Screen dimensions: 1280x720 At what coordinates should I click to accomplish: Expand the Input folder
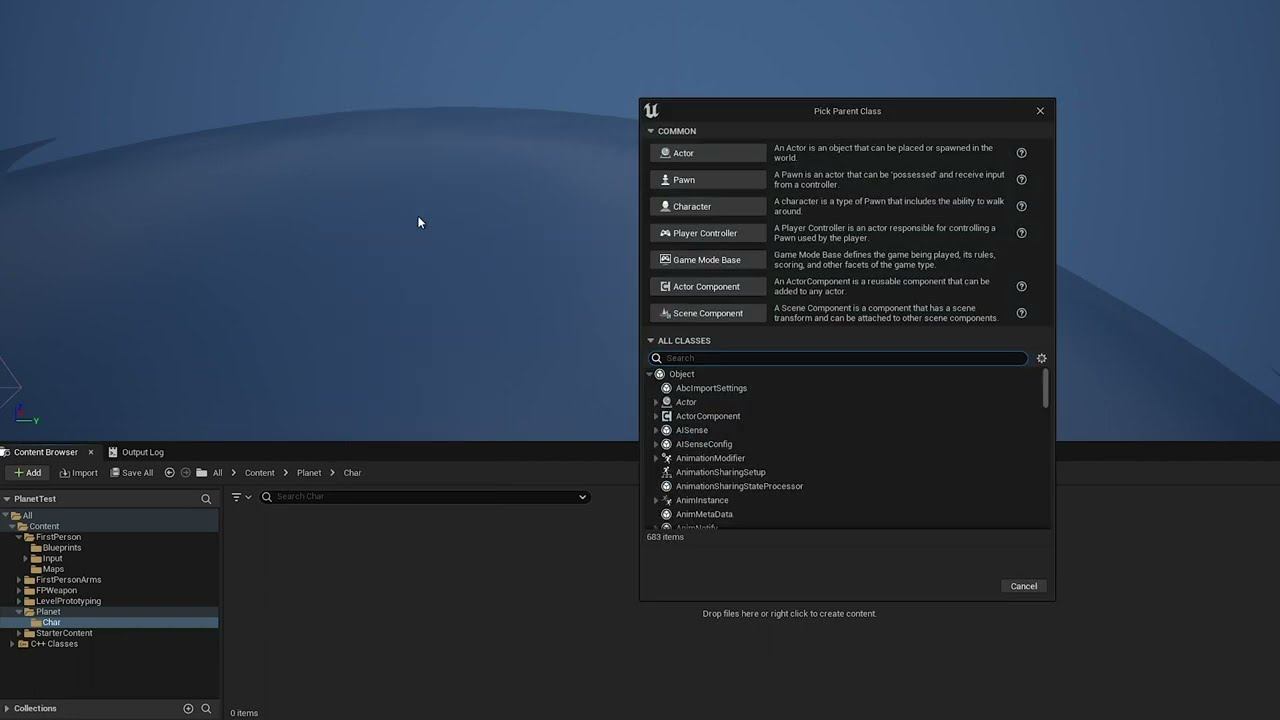[26, 559]
